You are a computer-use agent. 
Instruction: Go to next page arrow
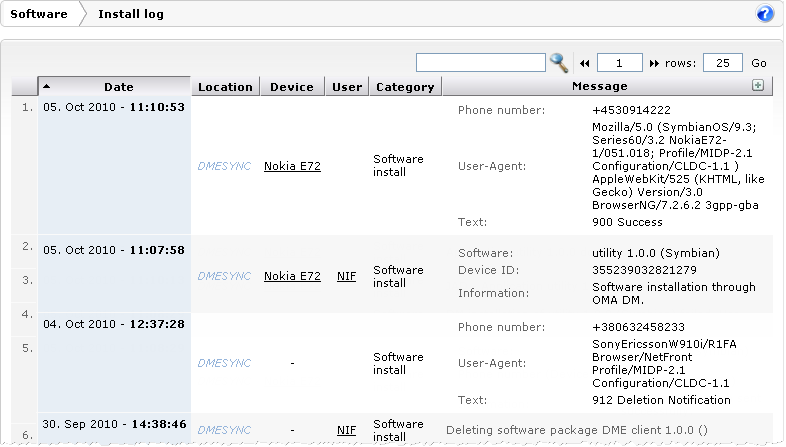click(x=655, y=63)
